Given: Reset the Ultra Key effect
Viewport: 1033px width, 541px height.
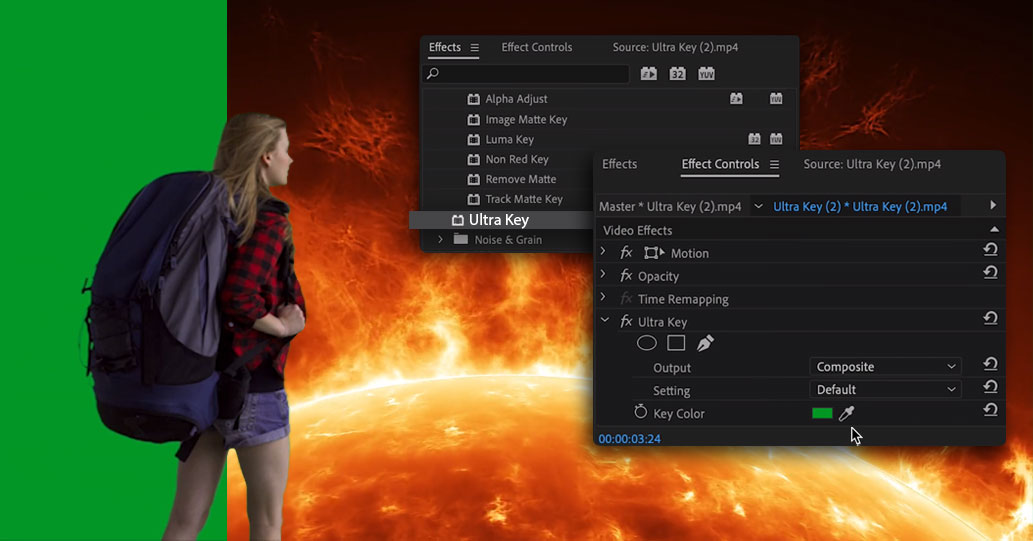Looking at the screenshot, I should click(990, 319).
